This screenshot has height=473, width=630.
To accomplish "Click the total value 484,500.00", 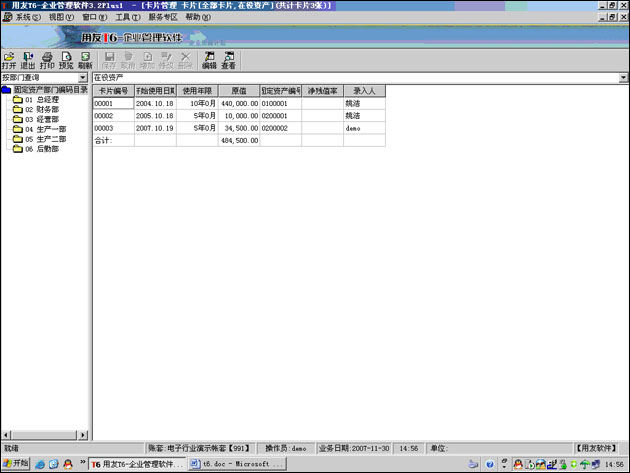I will [x=239, y=141].
